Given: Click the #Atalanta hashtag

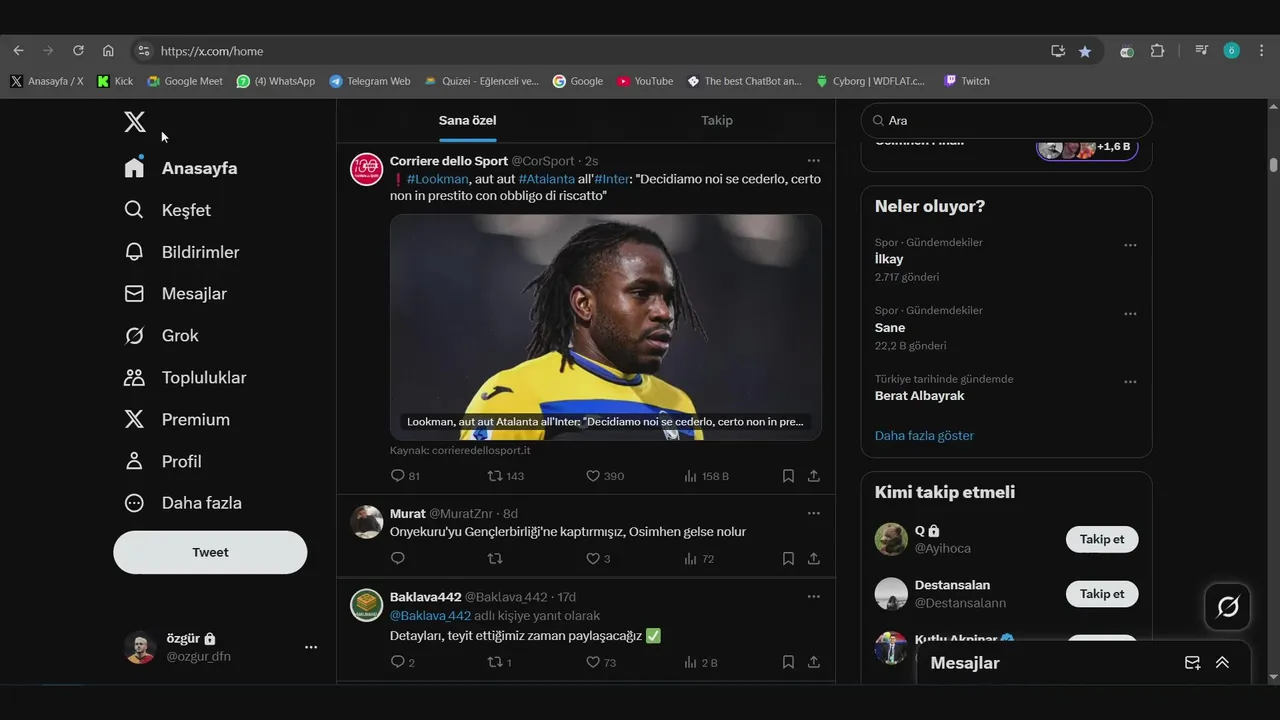Looking at the screenshot, I should pyautogui.click(x=547, y=179).
